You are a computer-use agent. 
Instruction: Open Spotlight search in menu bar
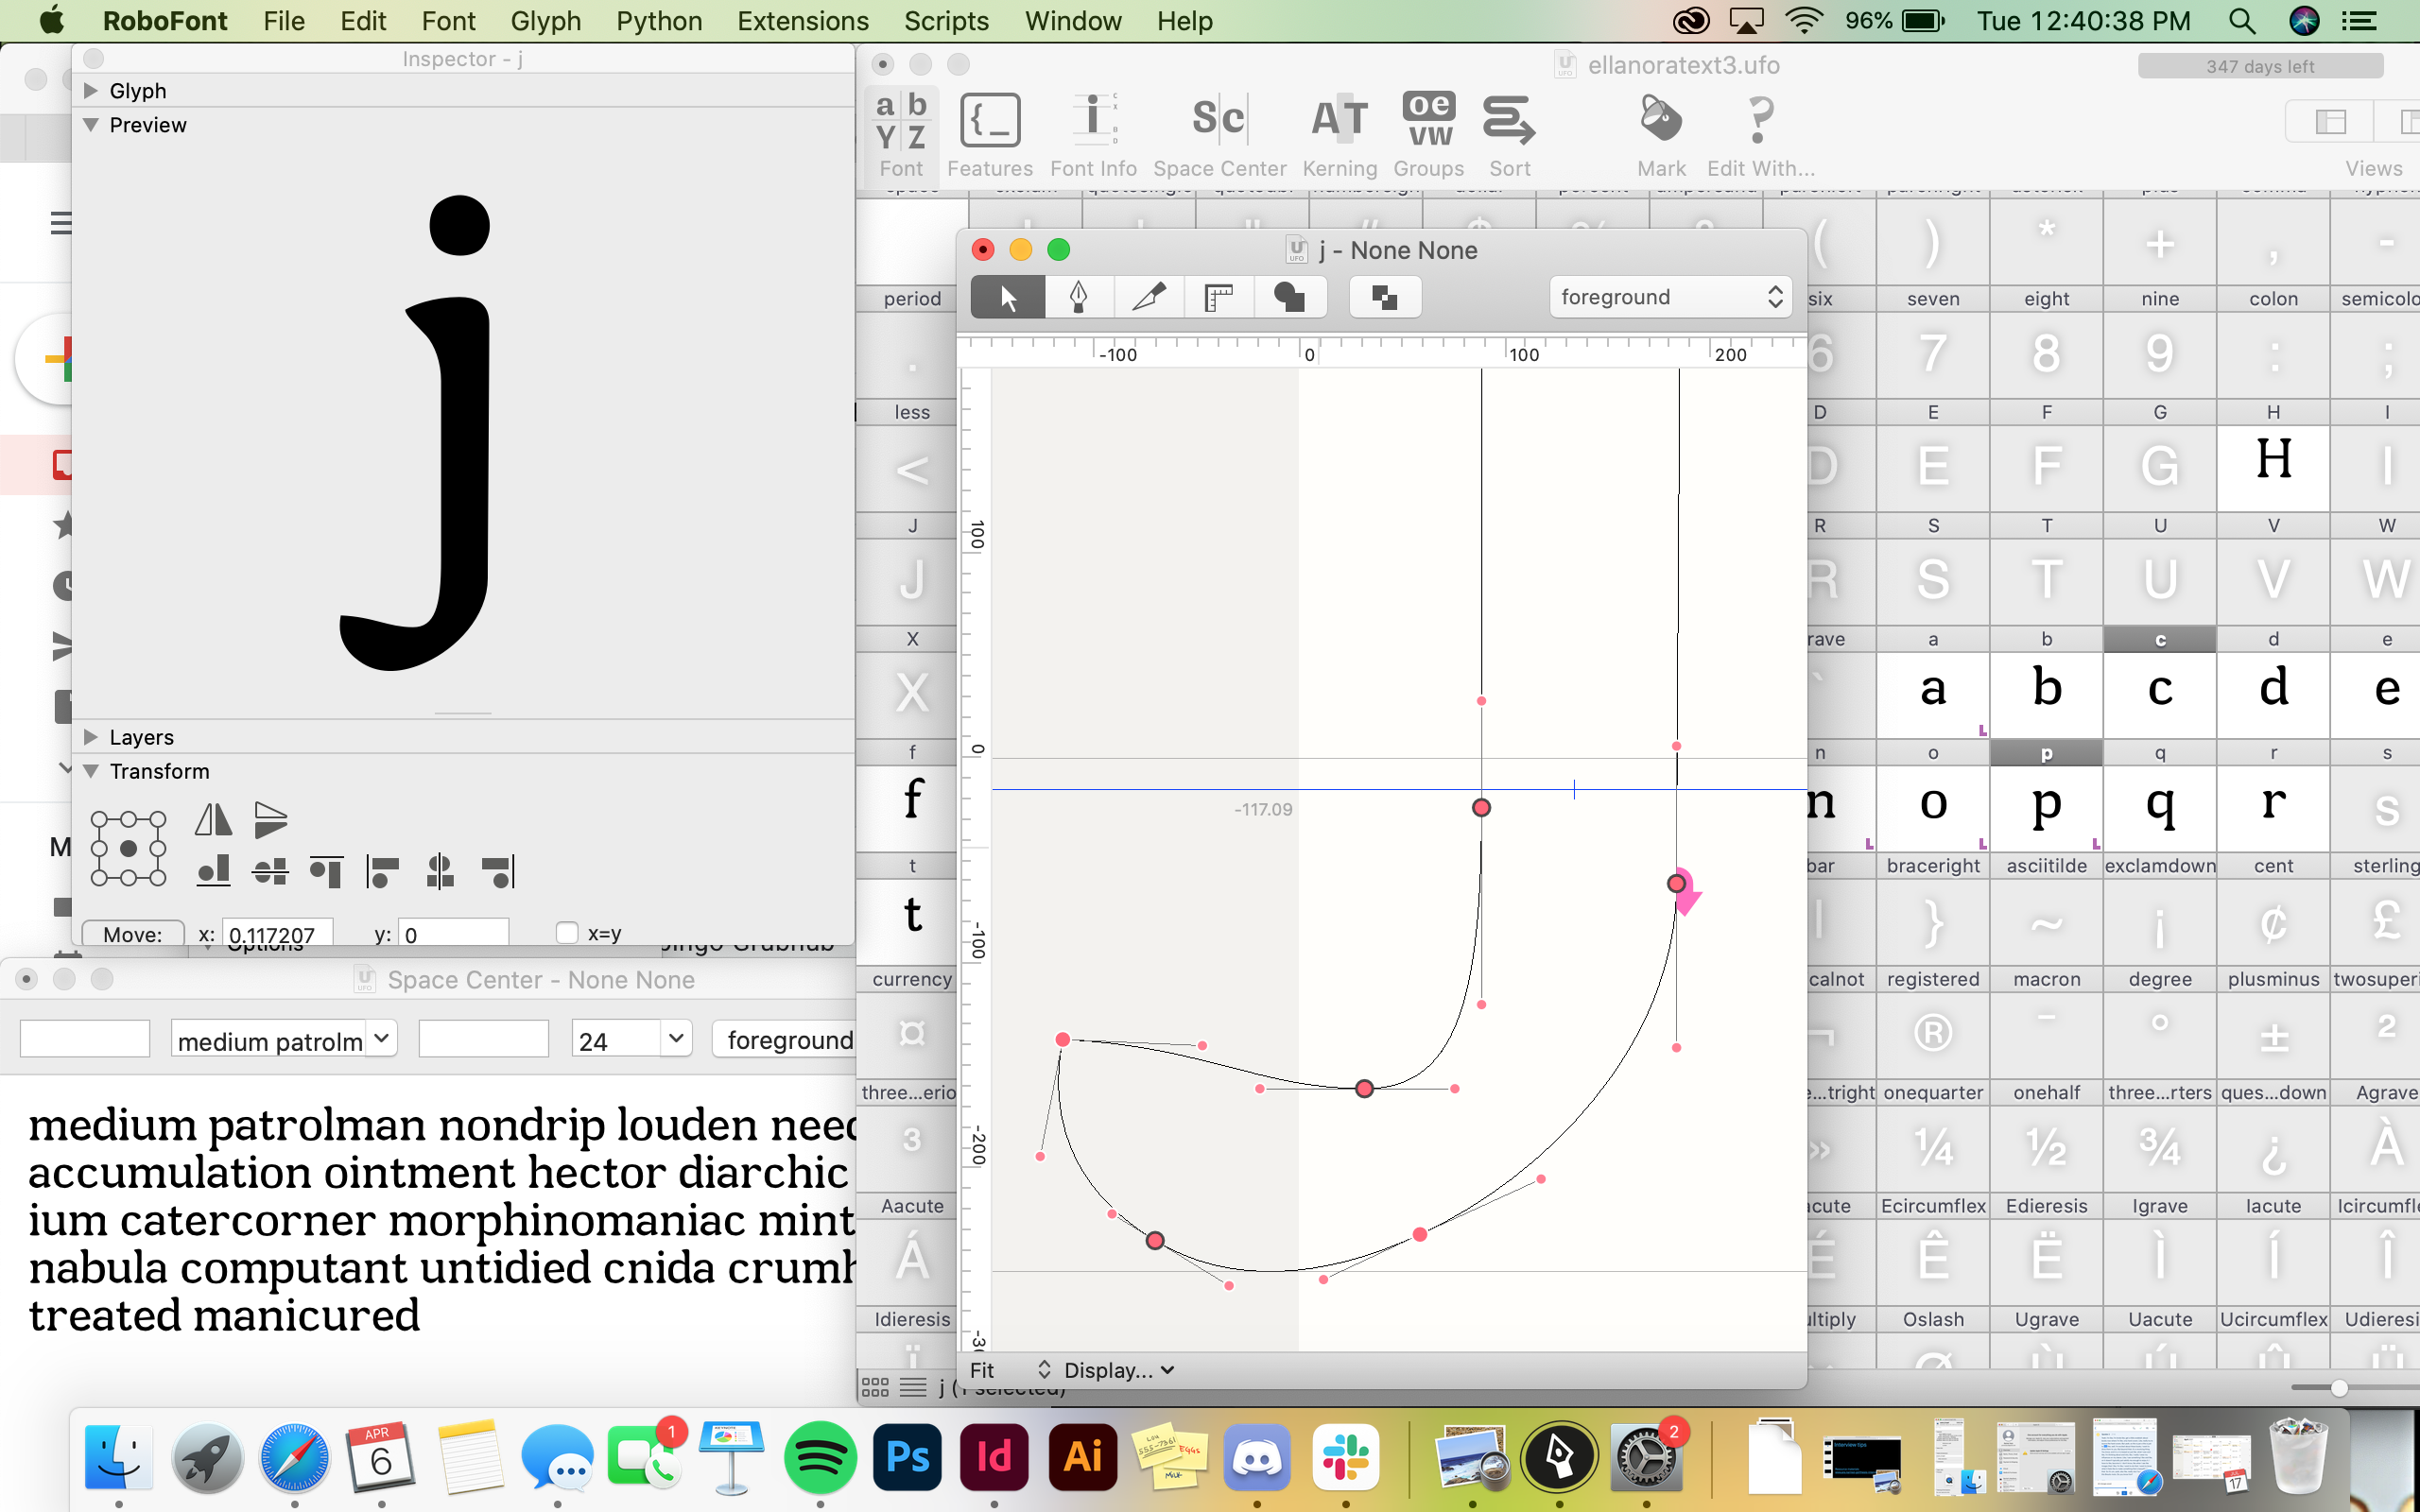coord(2242,21)
